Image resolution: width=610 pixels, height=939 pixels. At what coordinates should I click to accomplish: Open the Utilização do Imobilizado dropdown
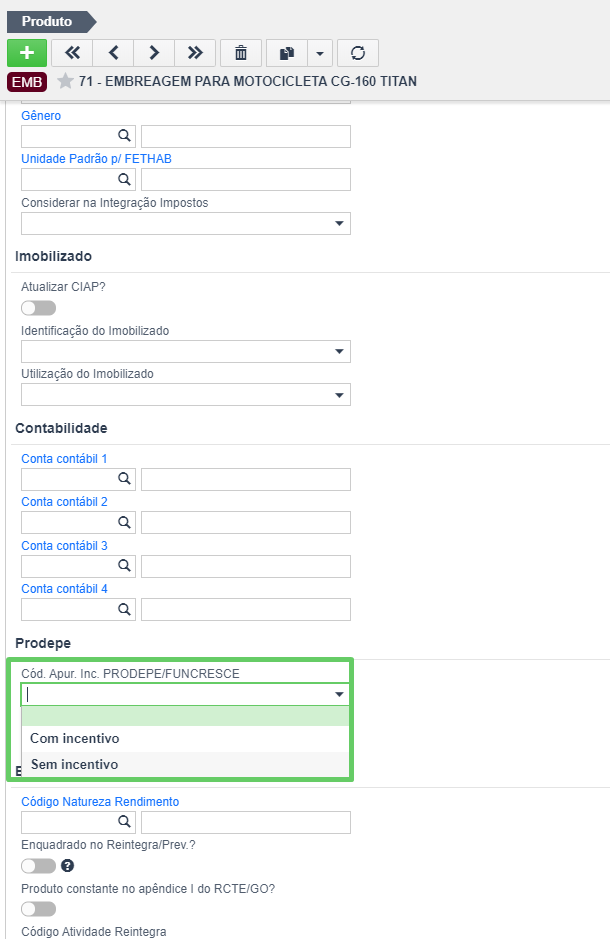[186, 395]
